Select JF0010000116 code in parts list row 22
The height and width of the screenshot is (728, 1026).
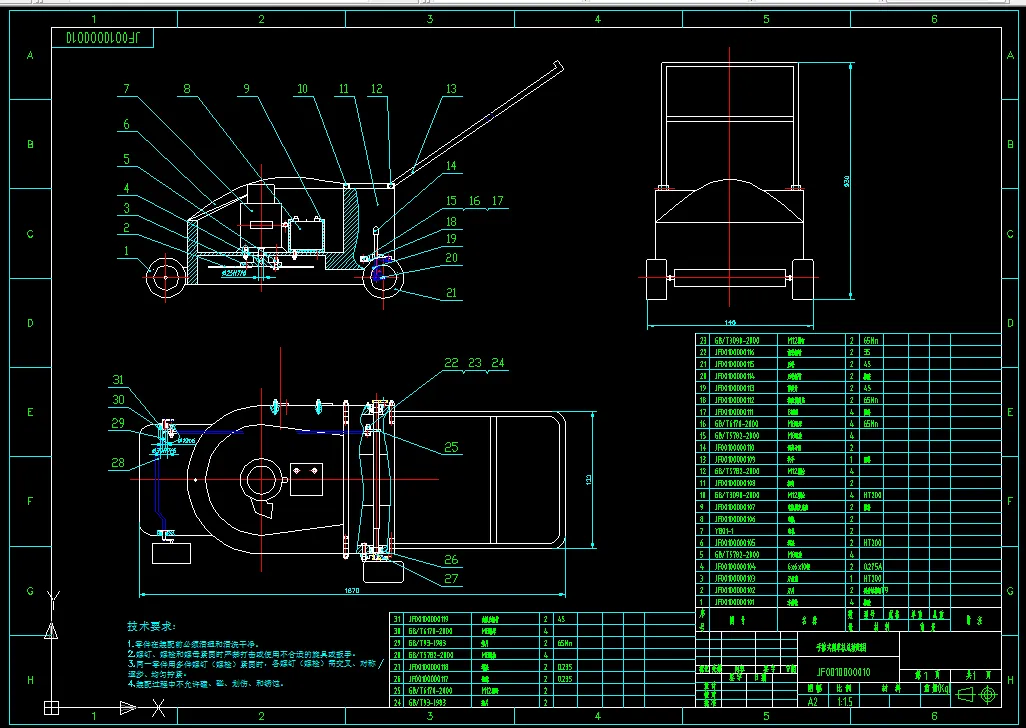point(734,353)
